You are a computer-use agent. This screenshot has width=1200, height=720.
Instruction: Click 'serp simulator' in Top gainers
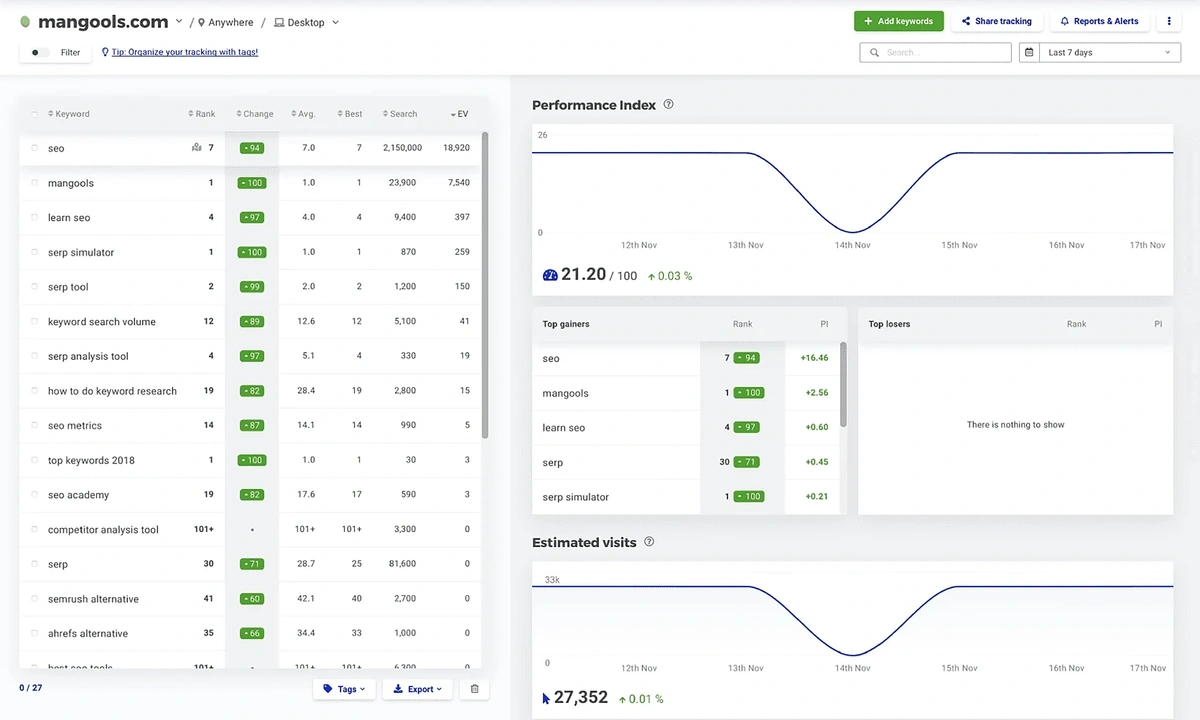[576, 497]
